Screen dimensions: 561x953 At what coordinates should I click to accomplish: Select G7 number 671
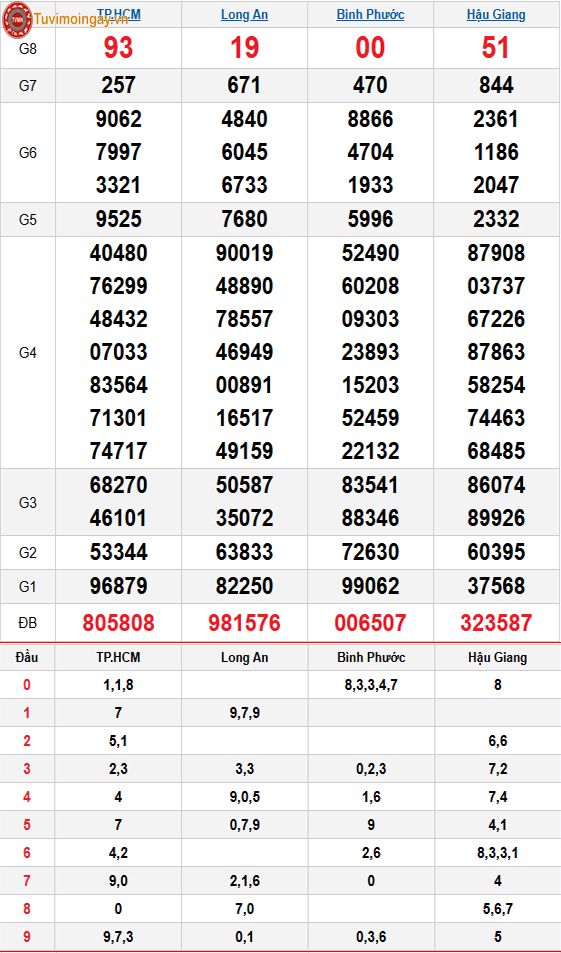tap(244, 85)
